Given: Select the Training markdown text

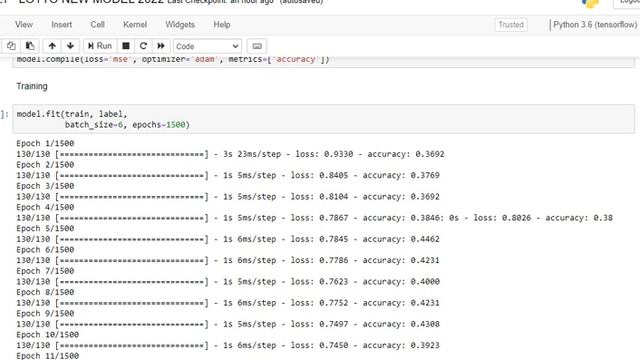Looking at the screenshot, I should click(32, 86).
